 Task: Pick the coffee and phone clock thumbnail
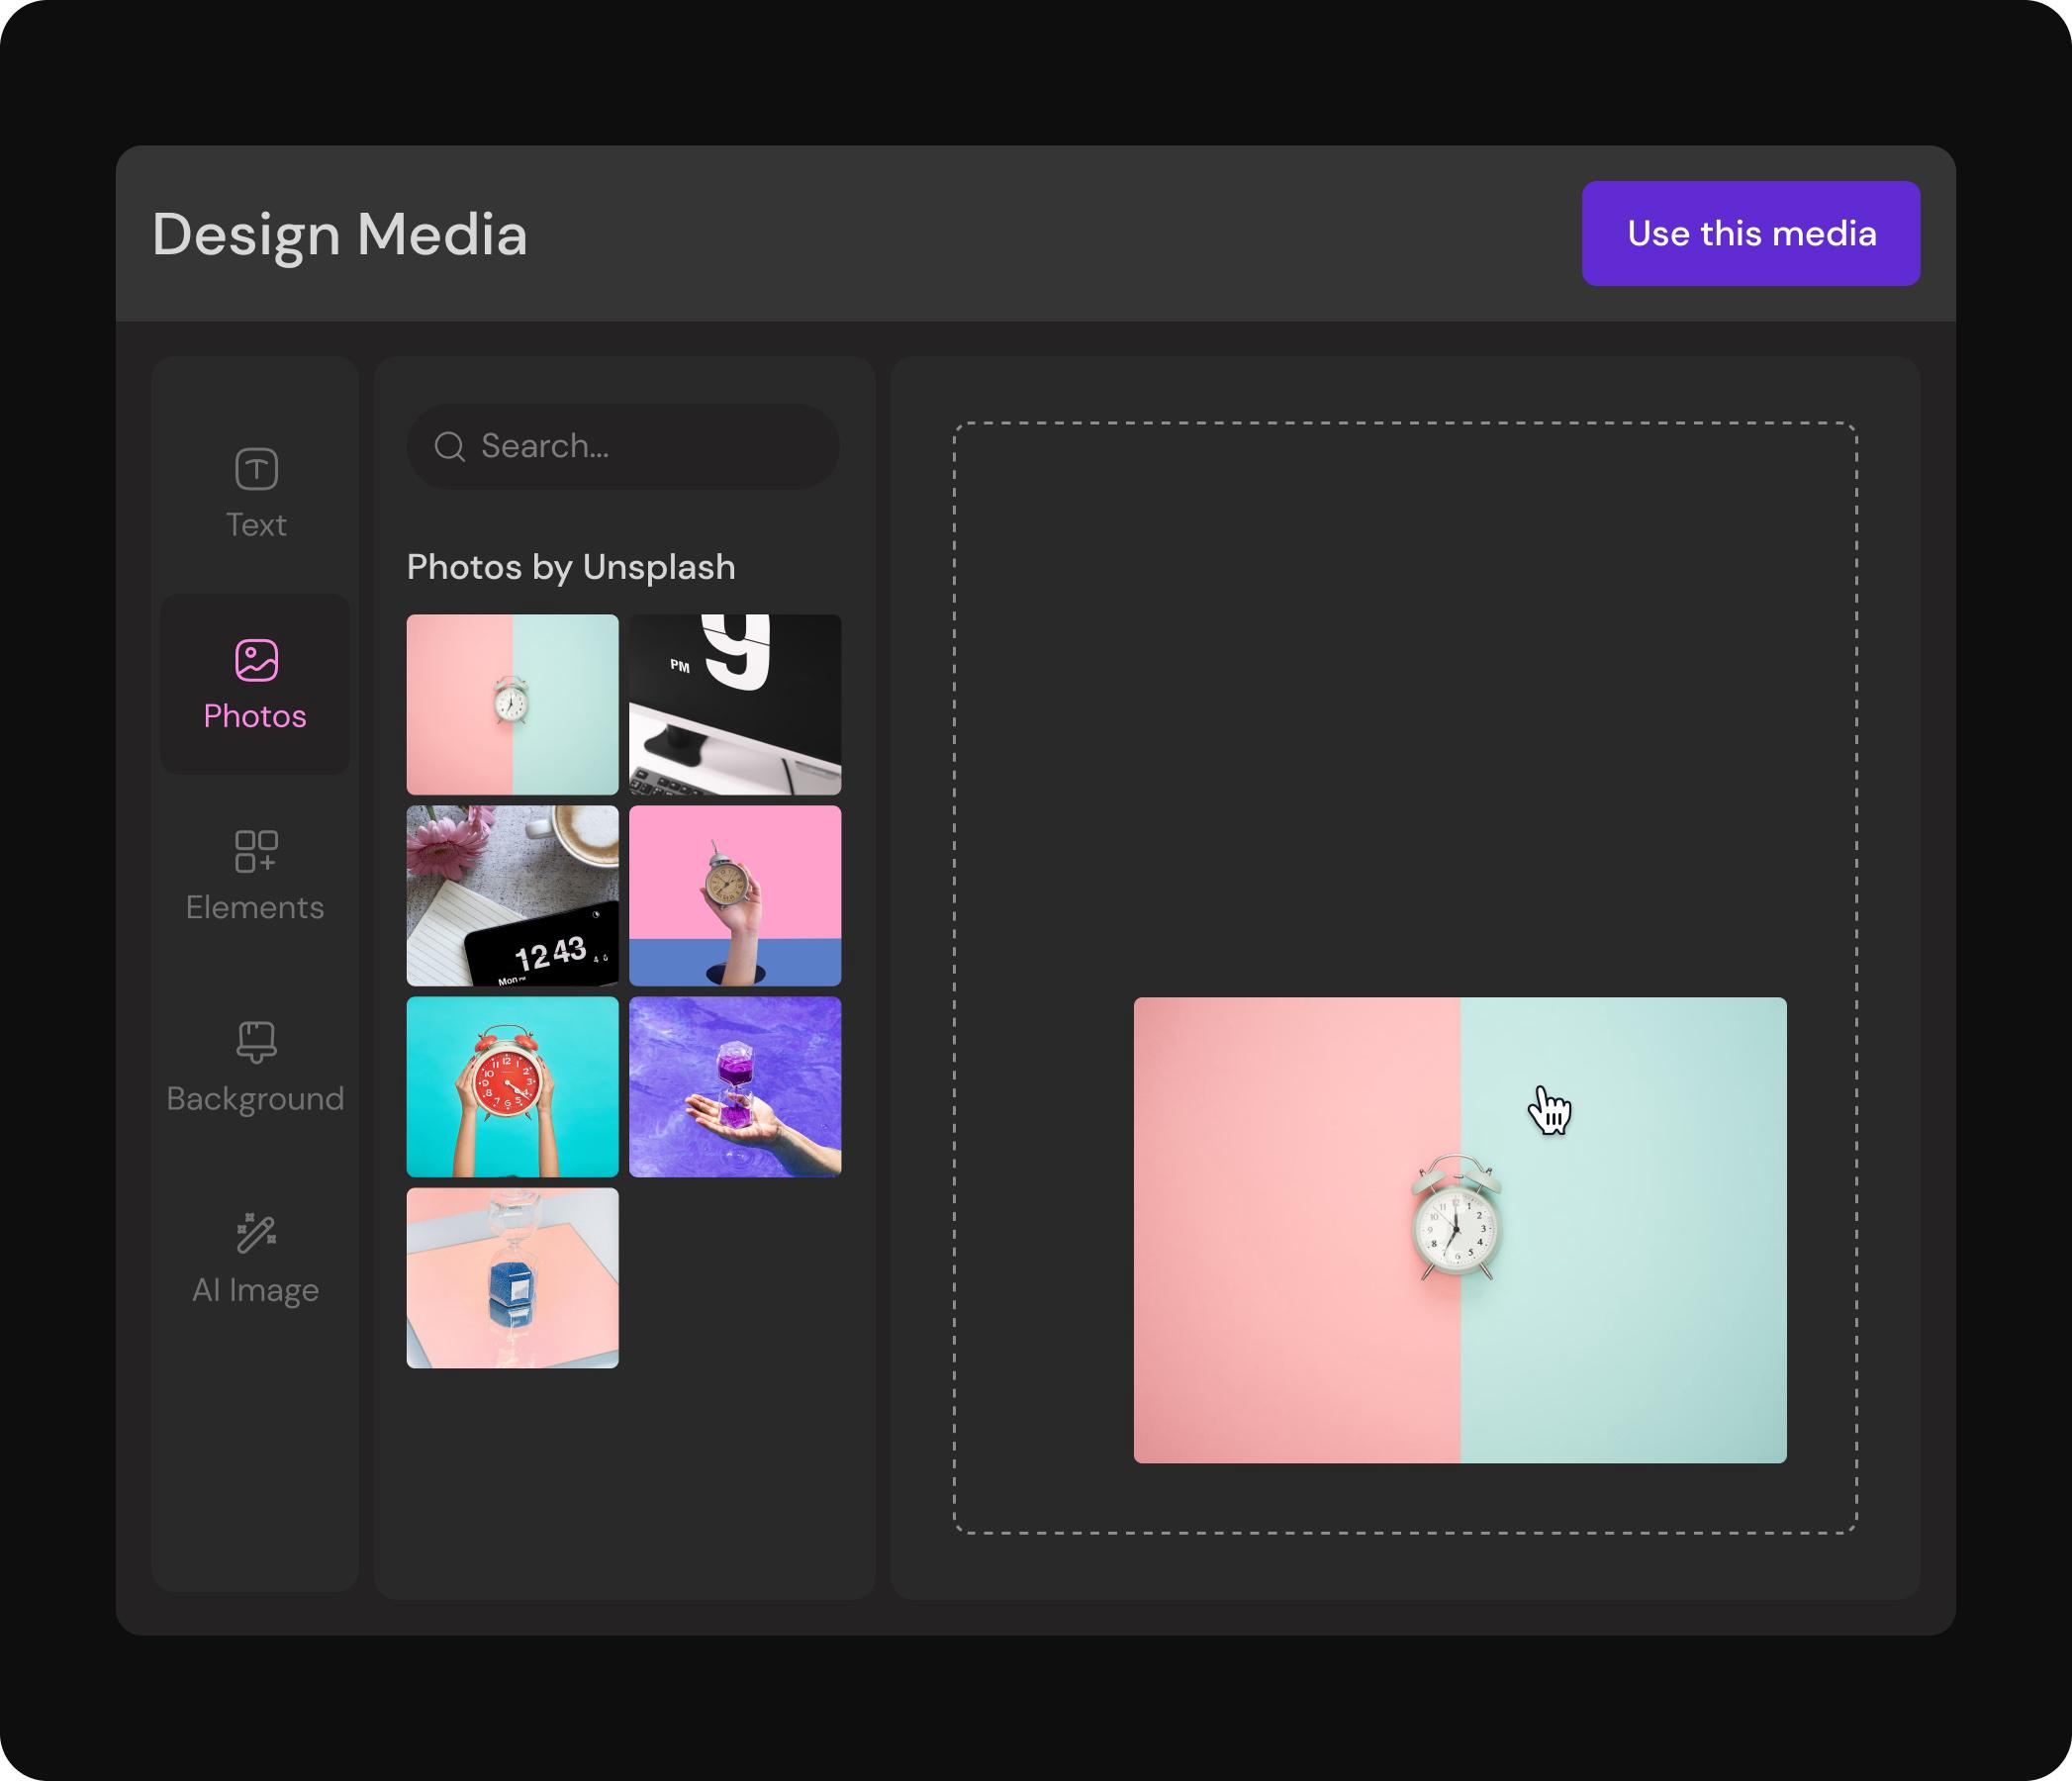512,895
